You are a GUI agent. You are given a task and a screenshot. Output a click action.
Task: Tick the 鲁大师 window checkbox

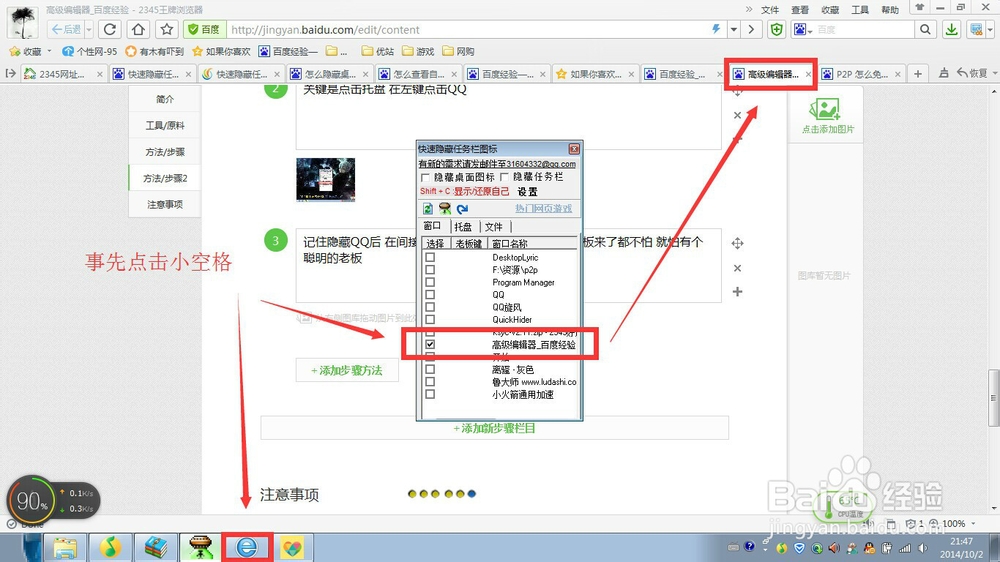(430, 381)
